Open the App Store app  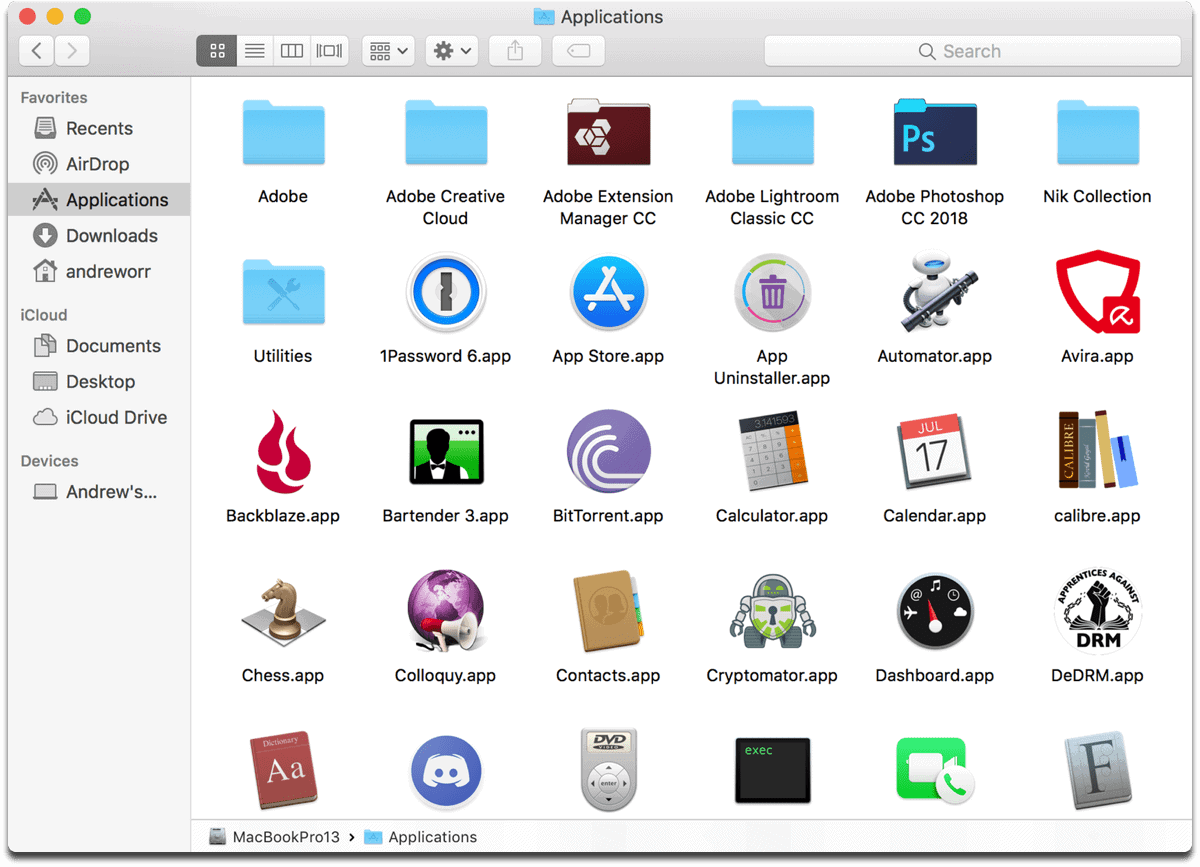[608, 292]
